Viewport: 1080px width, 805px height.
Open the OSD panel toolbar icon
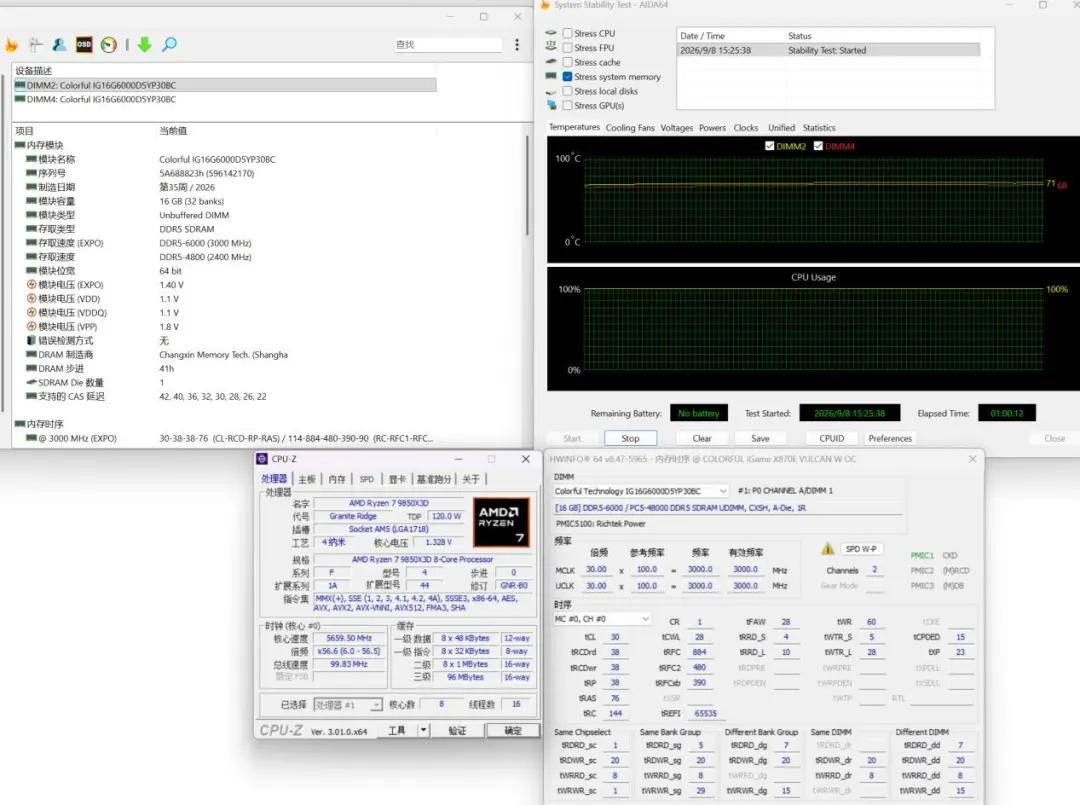[84, 44]
